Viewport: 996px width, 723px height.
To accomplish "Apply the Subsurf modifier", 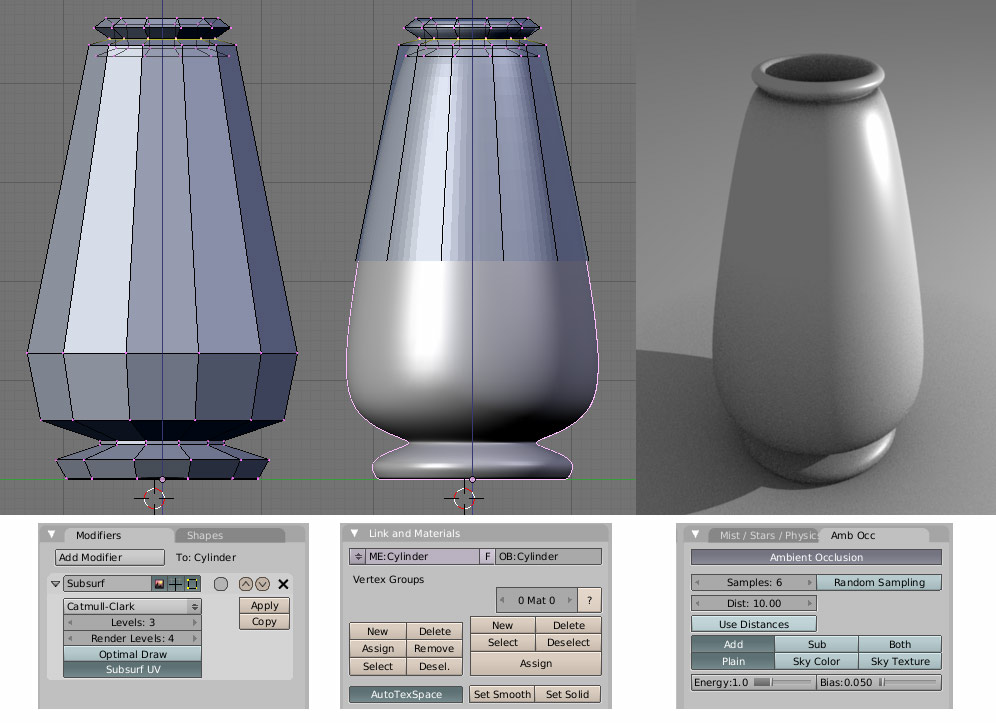I will (264, 605).
